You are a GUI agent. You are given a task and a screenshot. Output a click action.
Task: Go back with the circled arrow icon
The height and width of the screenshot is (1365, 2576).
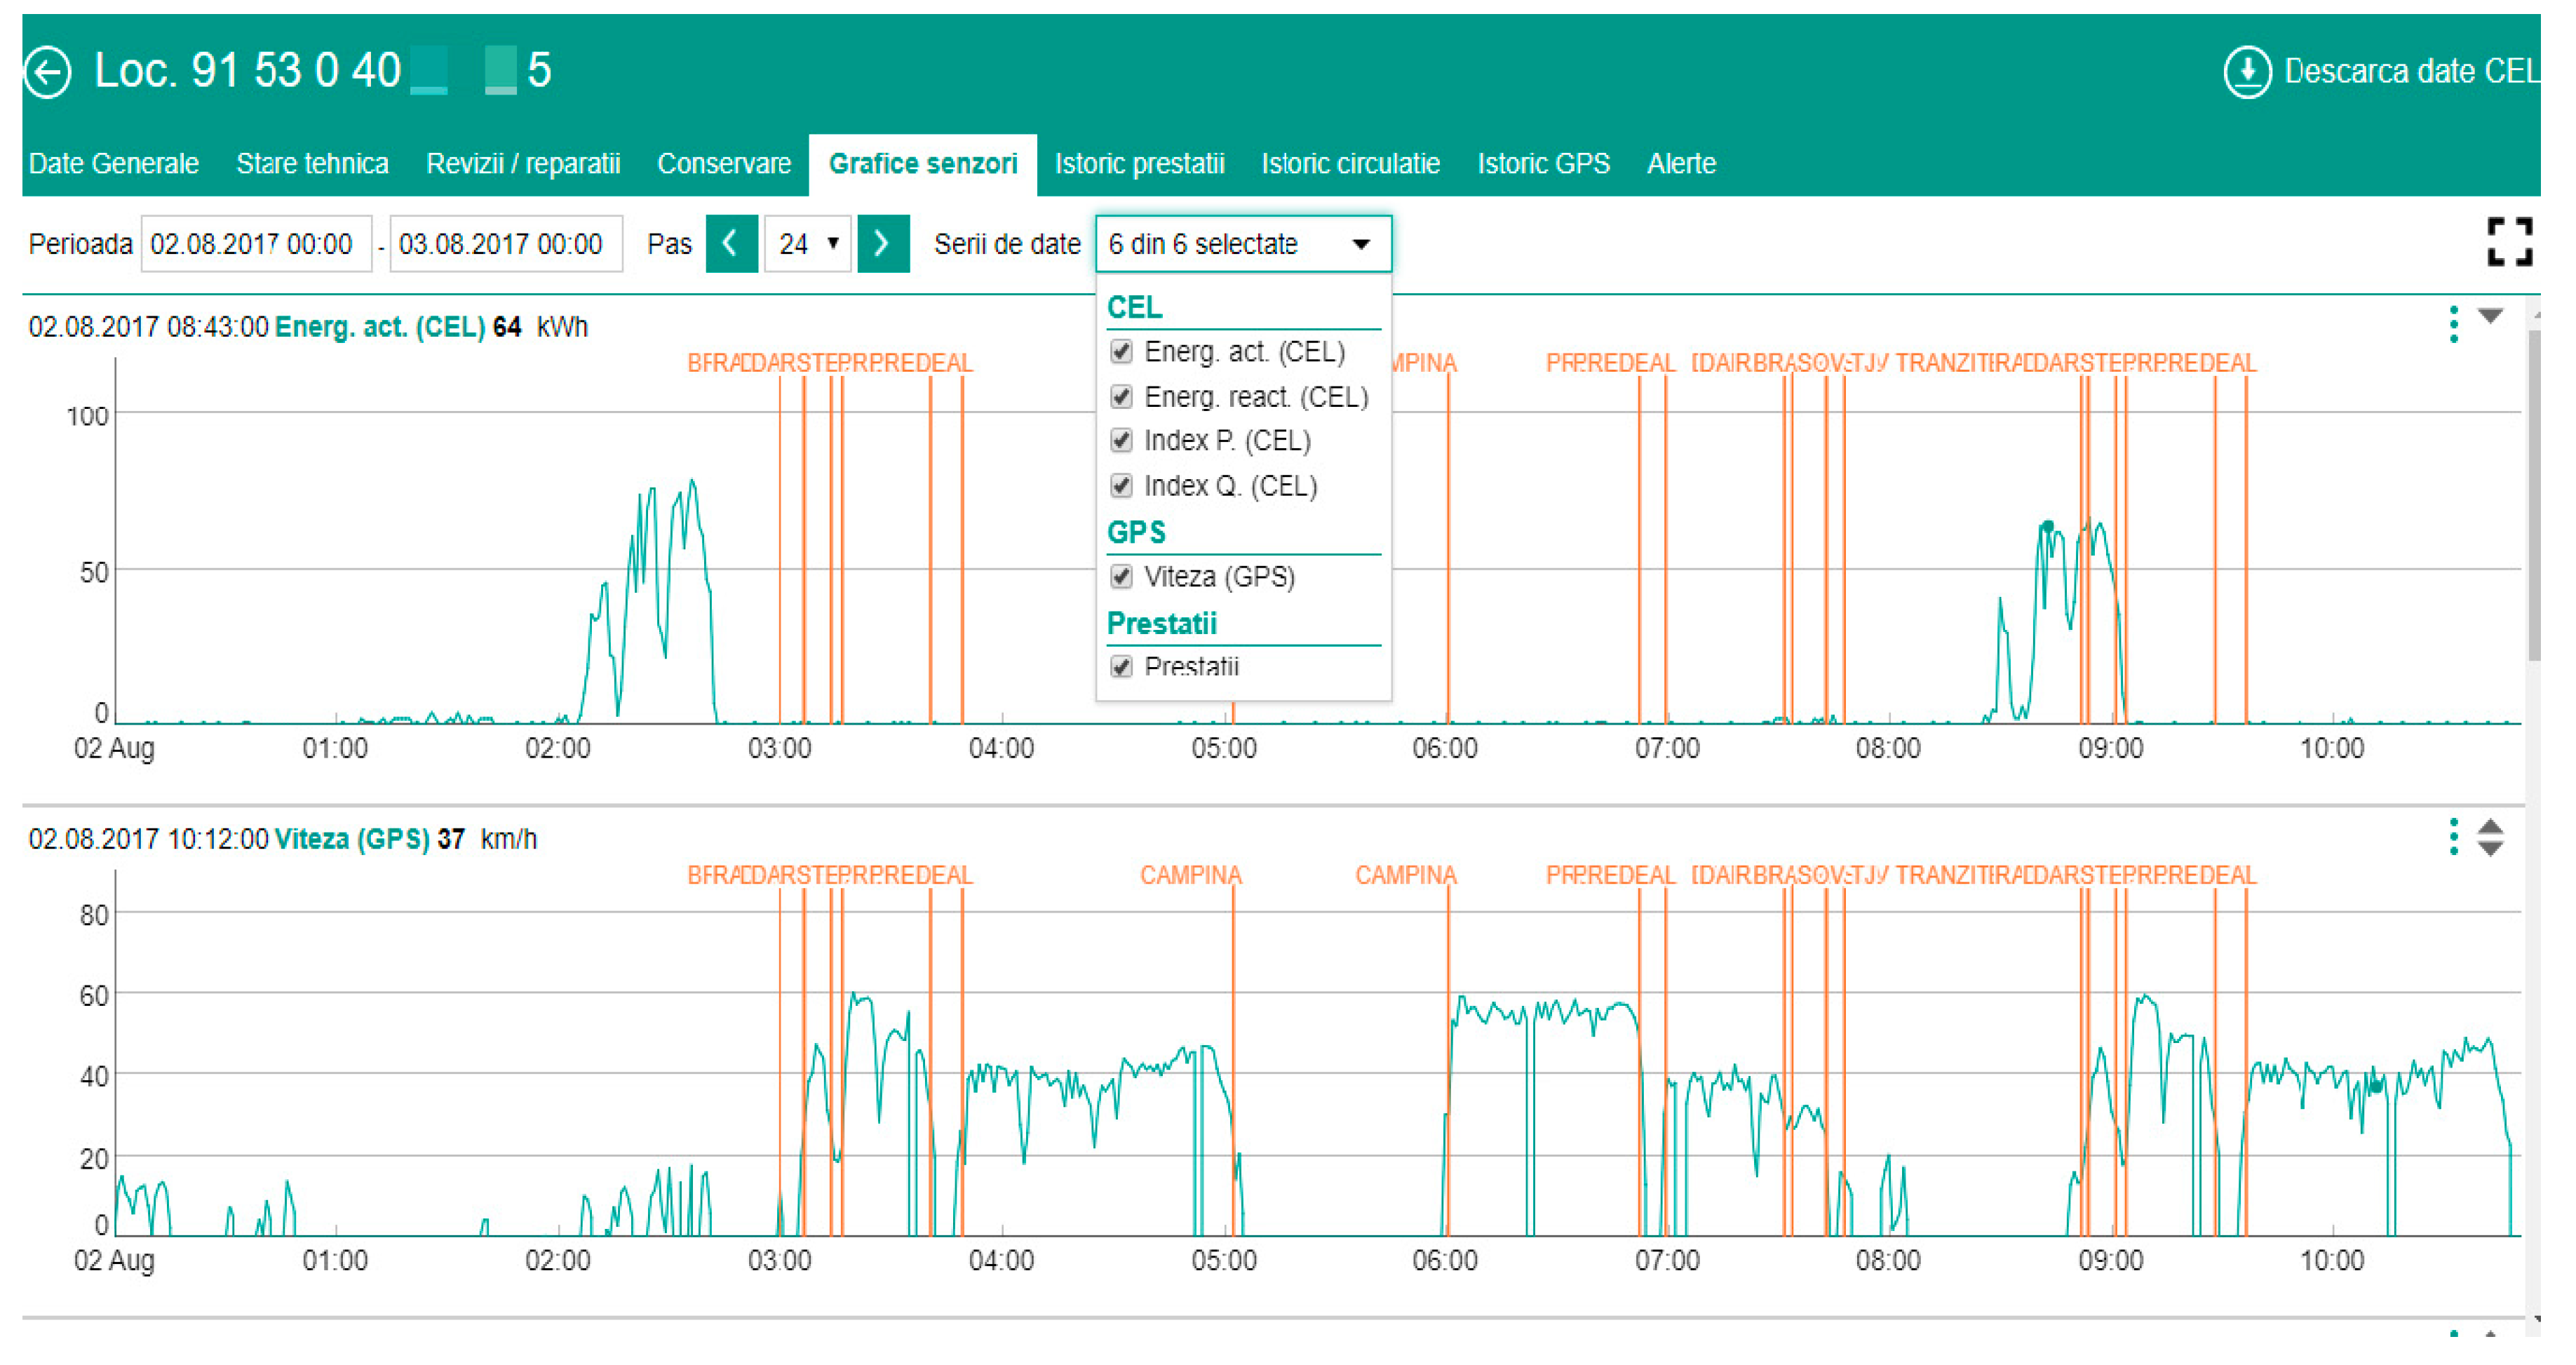click(x=47, y=72)
